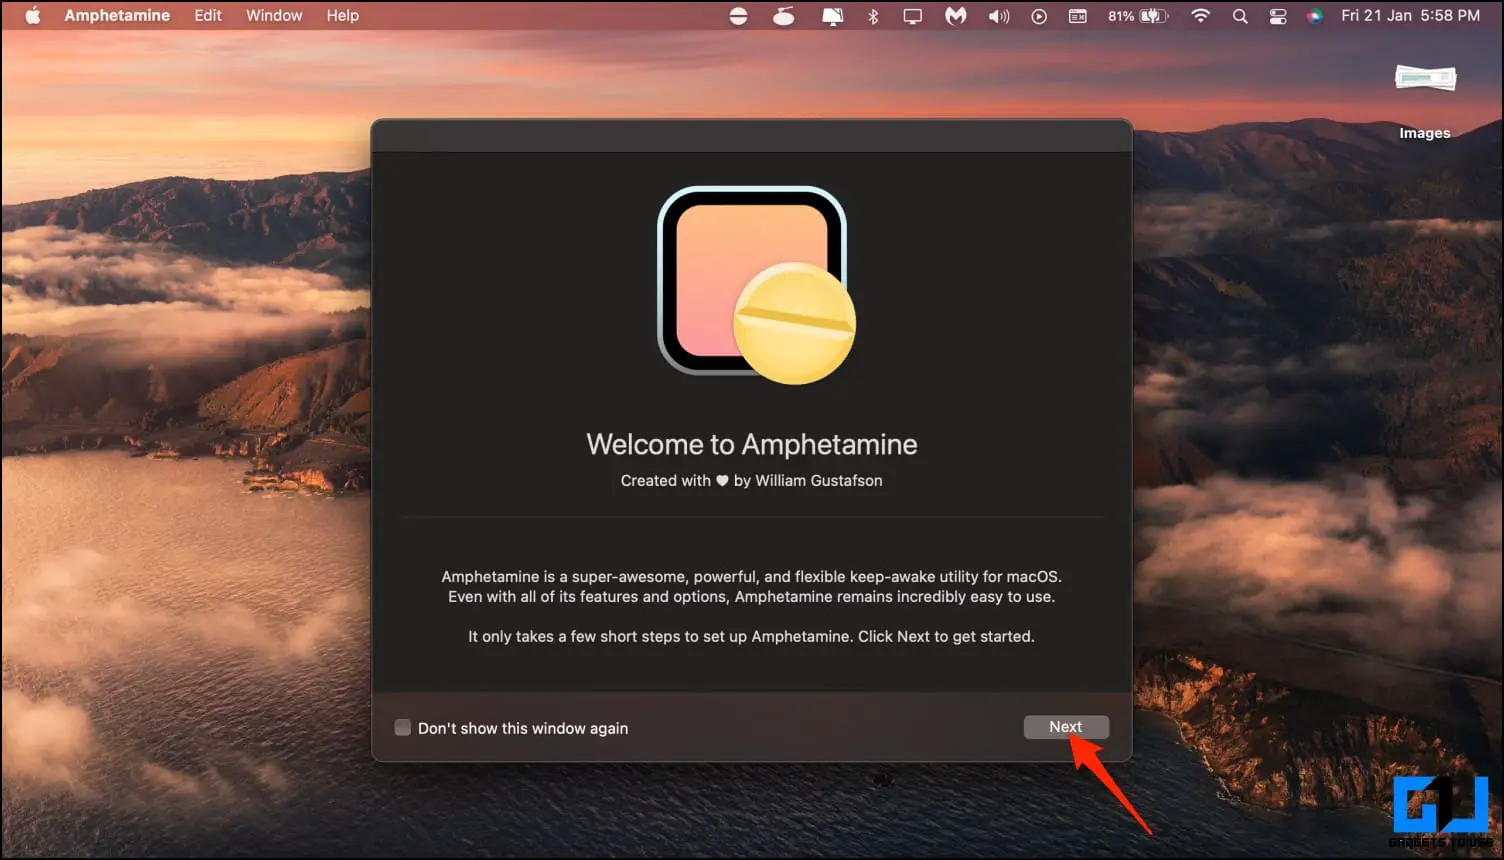The width and height of the screenshot is (1504, 860).
Task: Open Spotlight search
Action: point(1240,16)
